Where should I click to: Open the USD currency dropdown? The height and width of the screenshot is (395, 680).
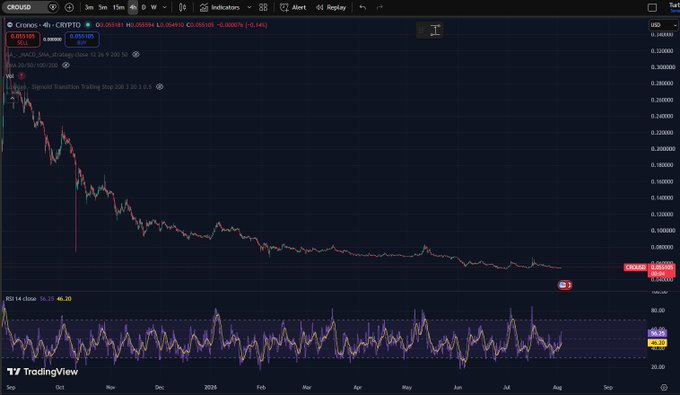pyautogui.click(x=663, y=25)
